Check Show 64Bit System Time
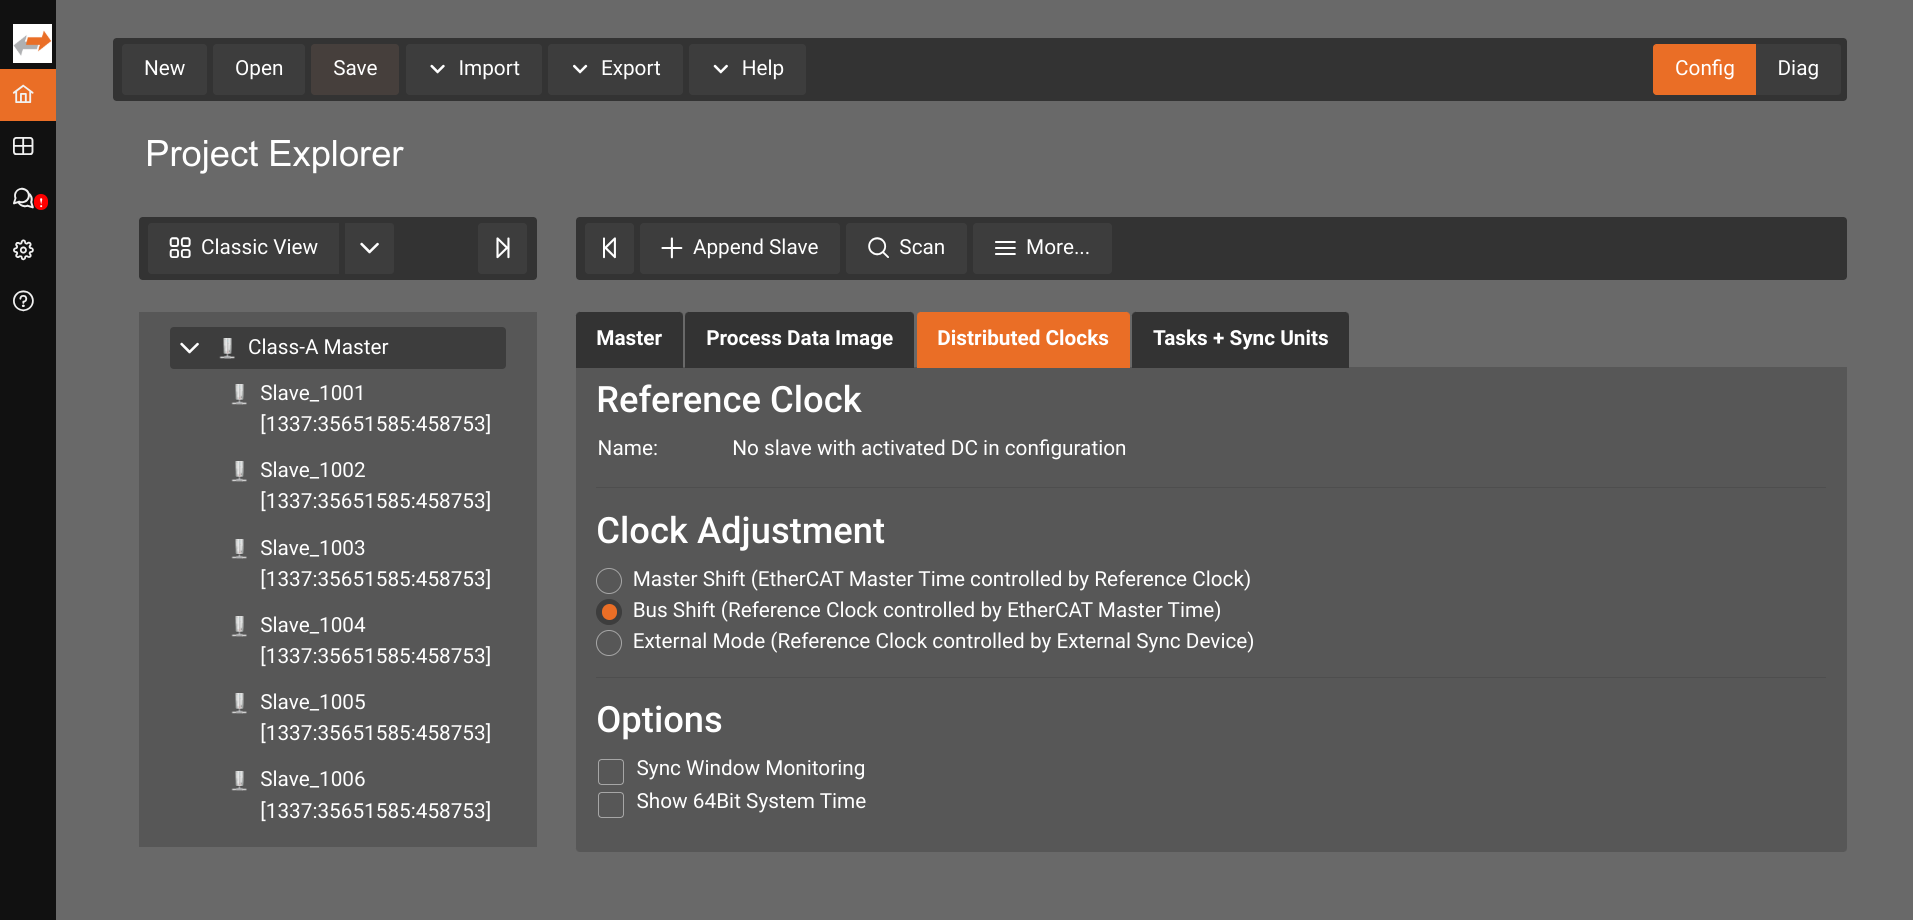The height and width of the screenshot is (920, 1913). (x=611, y=804)
